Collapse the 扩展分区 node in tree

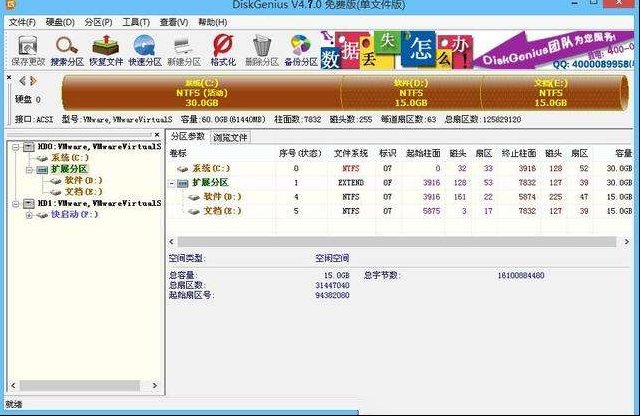29,170
